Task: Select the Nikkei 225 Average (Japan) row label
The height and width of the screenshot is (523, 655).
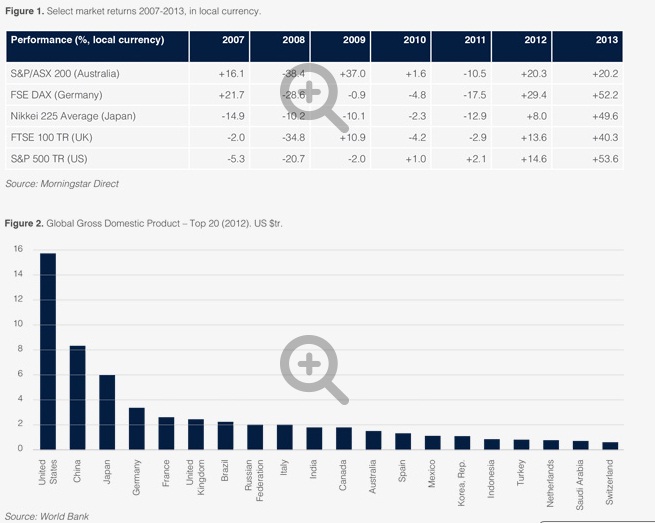Action: pos(72,116)
